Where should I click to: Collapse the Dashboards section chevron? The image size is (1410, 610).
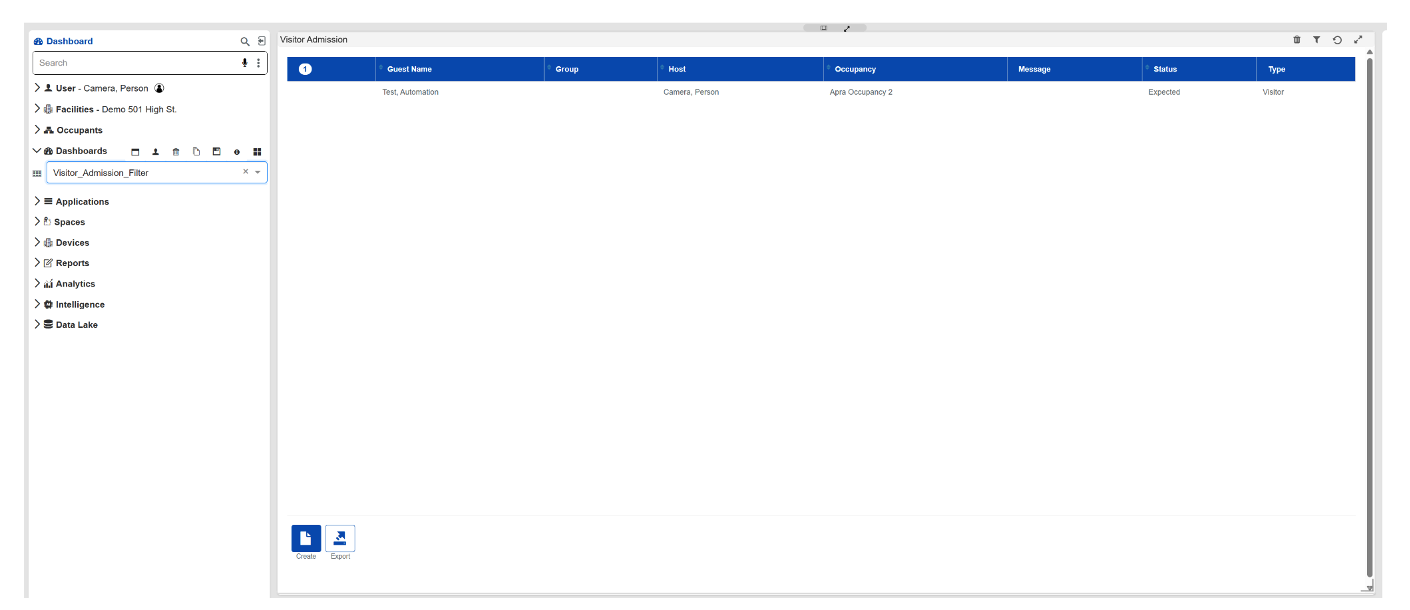pos(37,150)
